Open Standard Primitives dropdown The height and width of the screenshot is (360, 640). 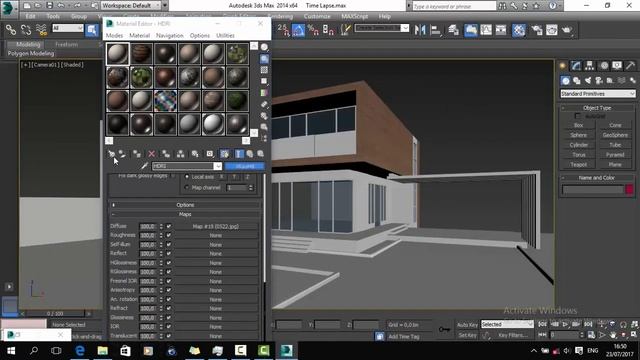click(598, 94)
